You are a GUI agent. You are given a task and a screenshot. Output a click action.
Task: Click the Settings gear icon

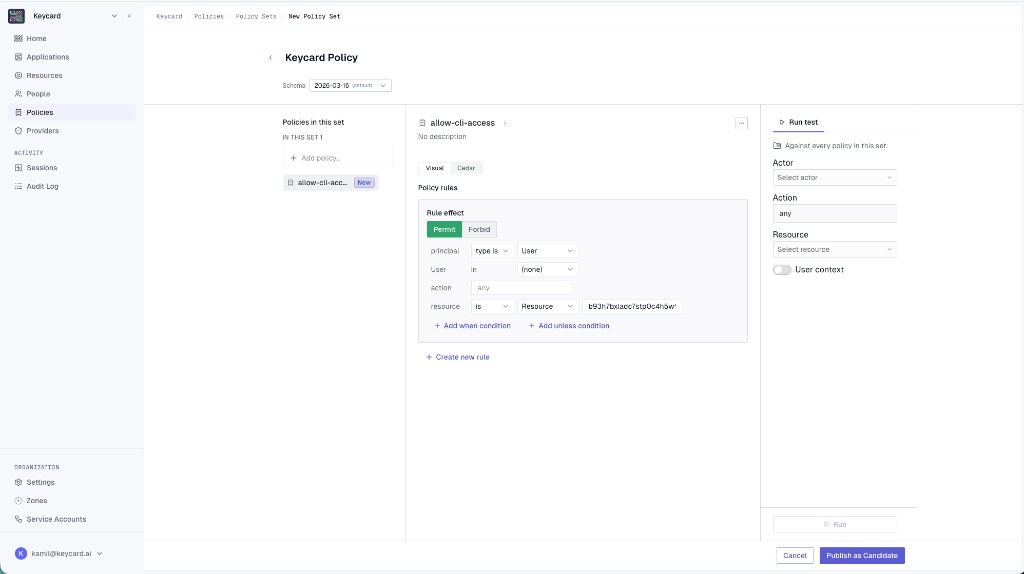[18, 482]
